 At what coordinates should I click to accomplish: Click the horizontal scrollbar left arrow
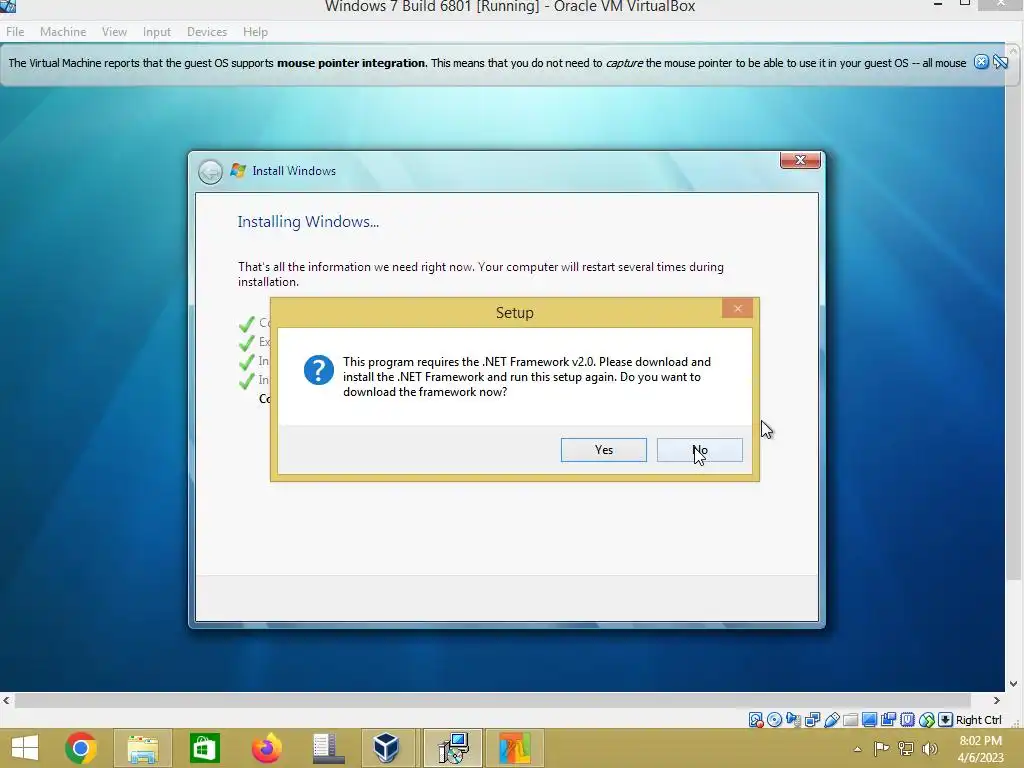6,700
